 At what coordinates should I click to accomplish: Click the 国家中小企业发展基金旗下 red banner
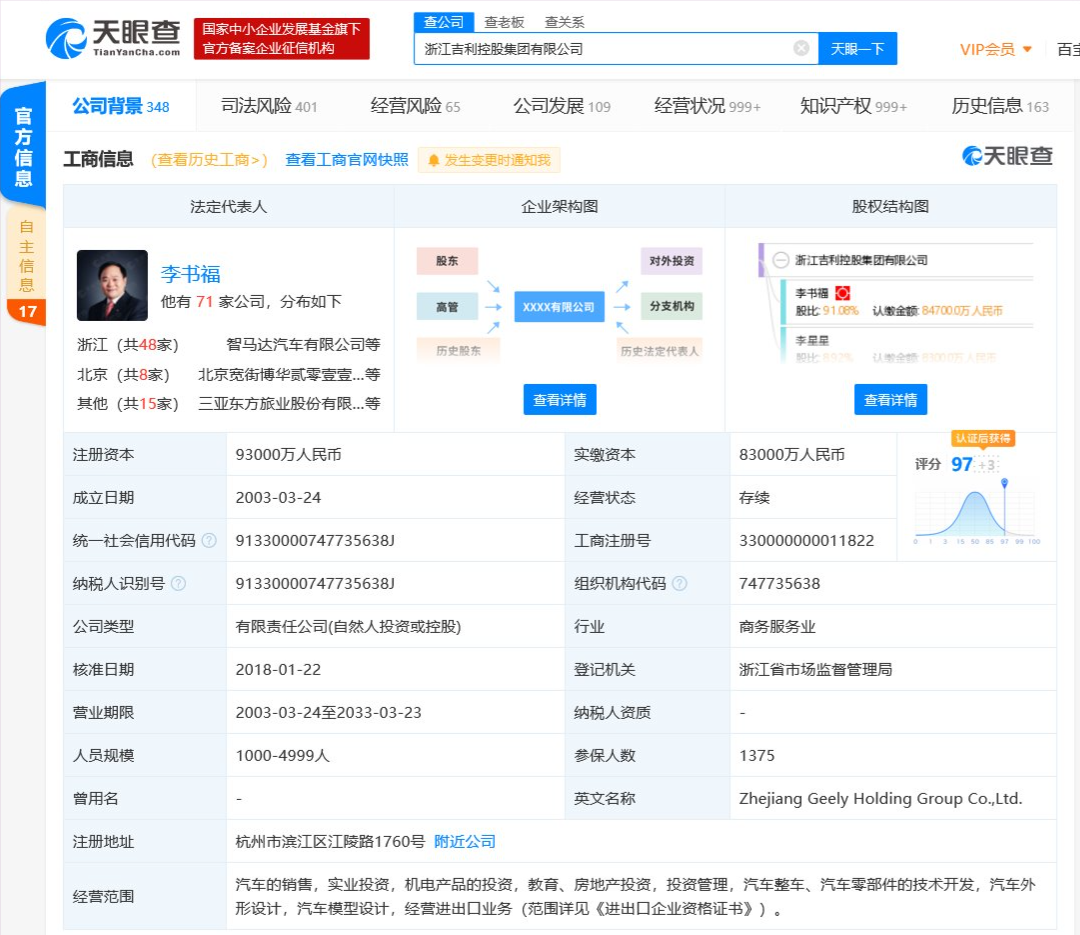click(x=281, y=39)
